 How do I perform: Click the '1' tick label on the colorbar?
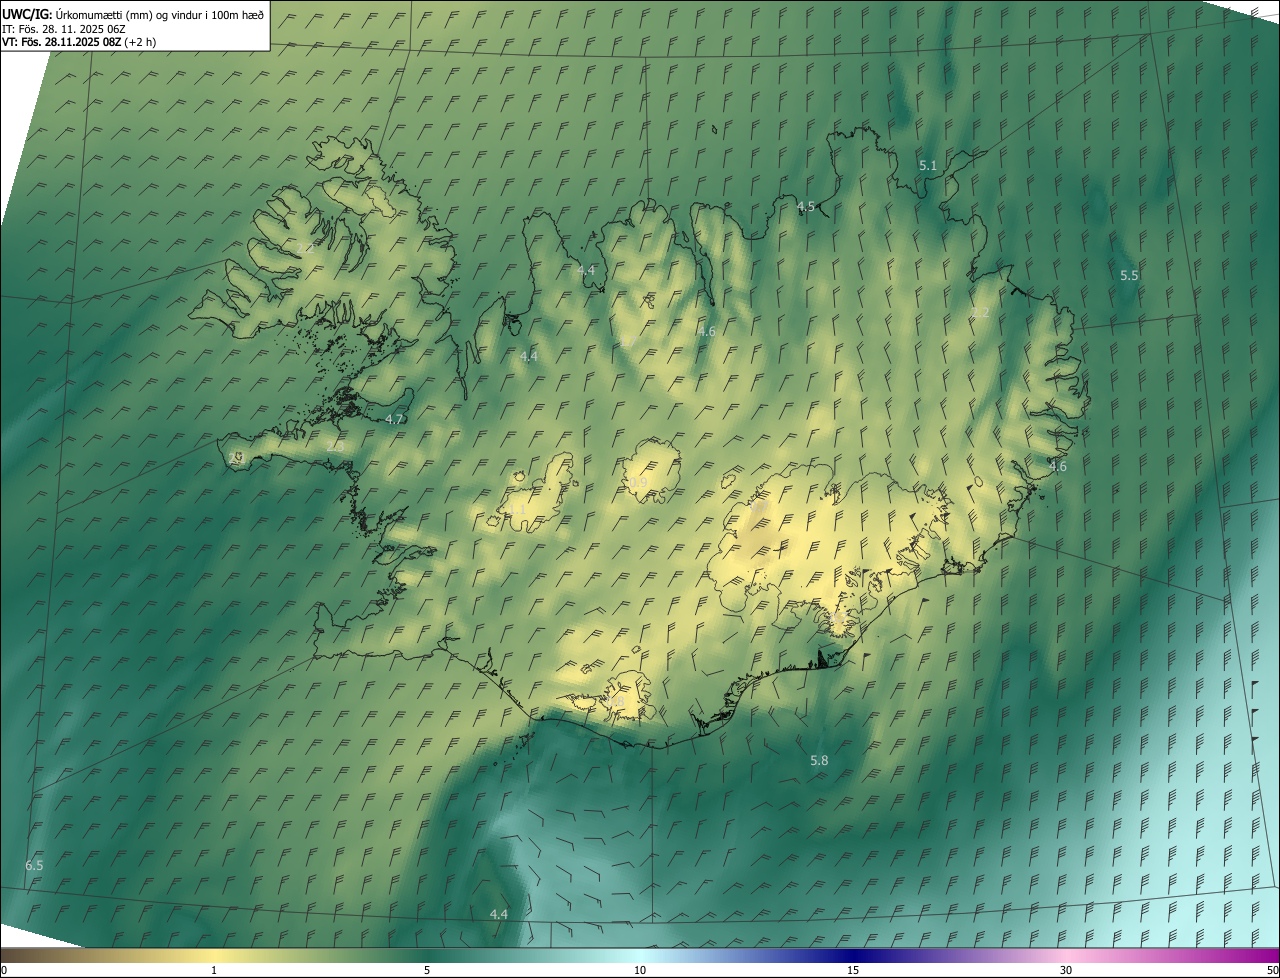[214, 970]
